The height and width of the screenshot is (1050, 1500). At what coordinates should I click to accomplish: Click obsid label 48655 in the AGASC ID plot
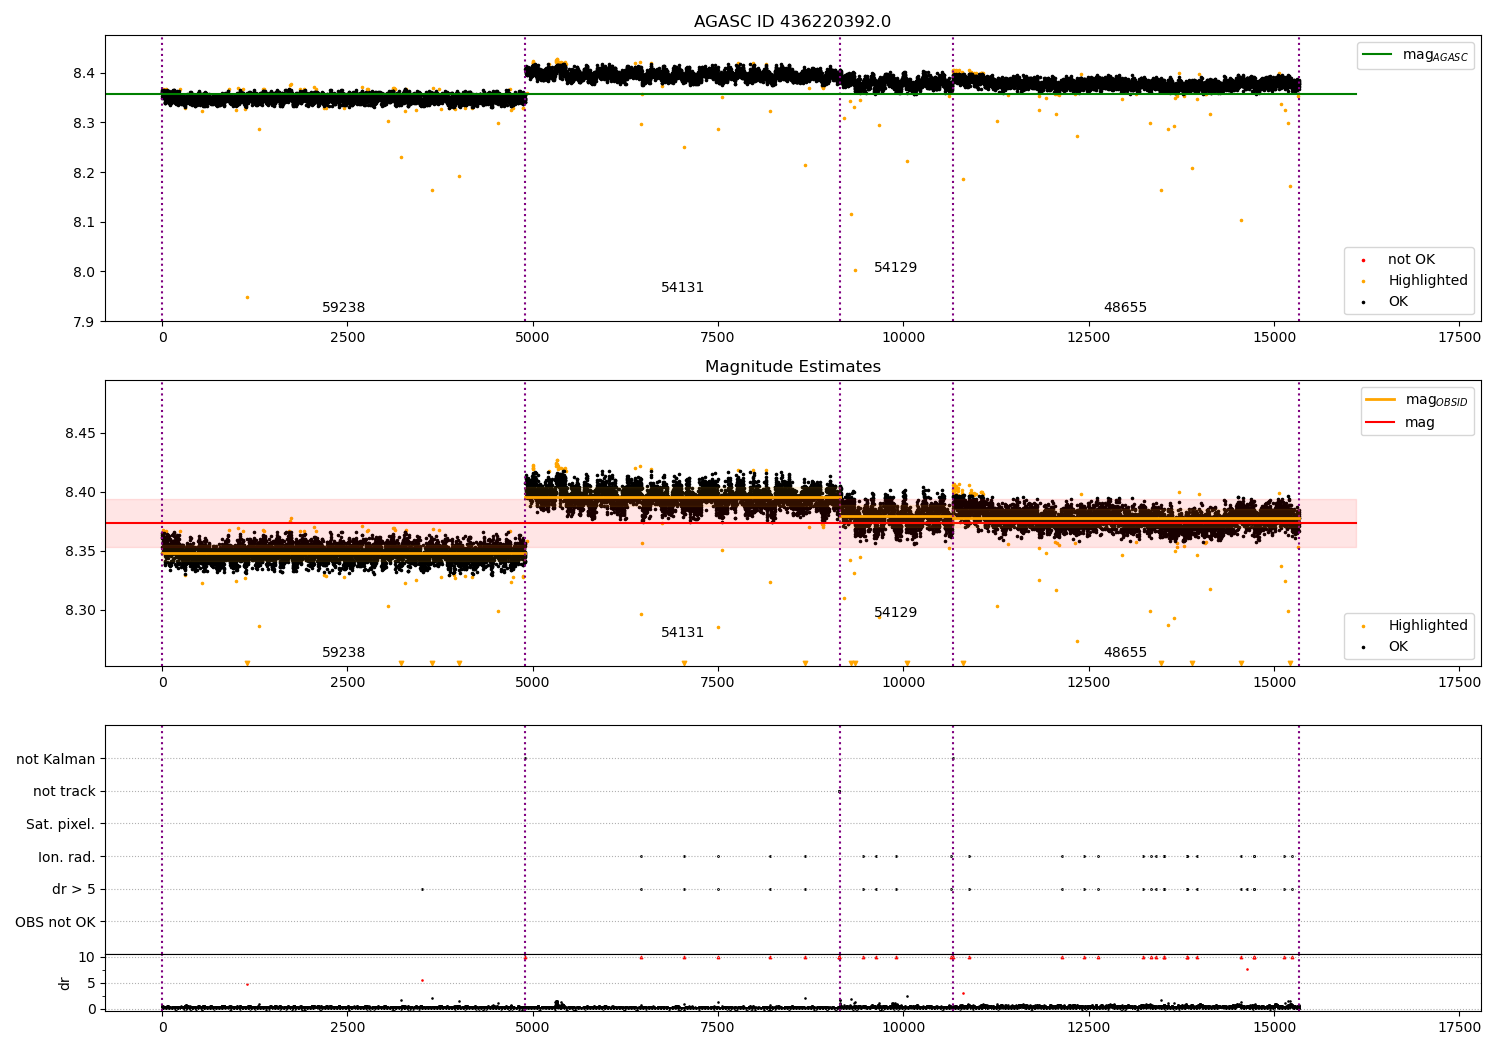pyautogui.click(x=1125, y=308)
